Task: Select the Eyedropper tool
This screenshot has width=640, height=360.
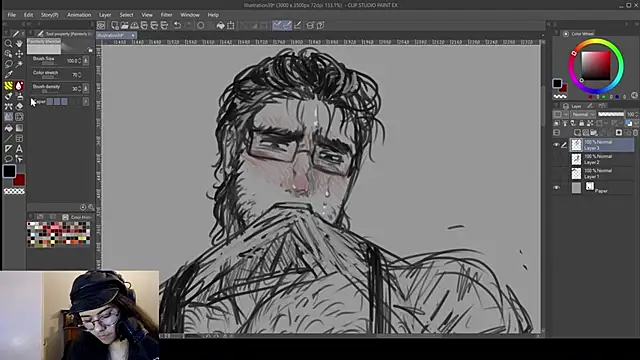Action: pyautogui.click(x=8, y=75)
